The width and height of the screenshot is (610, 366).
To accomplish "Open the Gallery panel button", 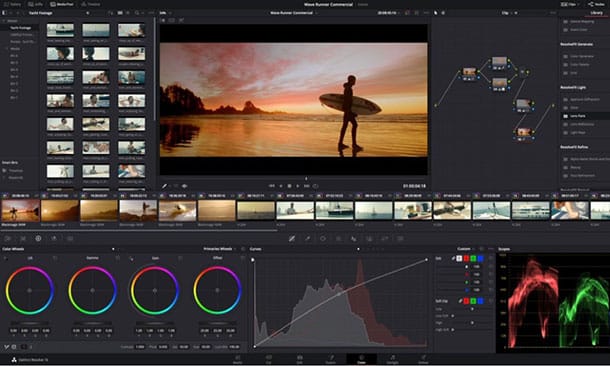I will (11, 4).
